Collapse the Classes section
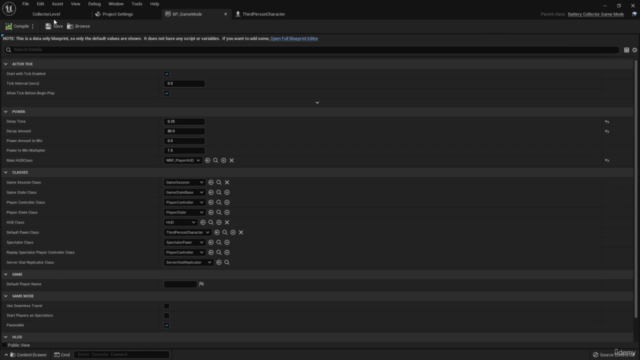 point(6,173)
